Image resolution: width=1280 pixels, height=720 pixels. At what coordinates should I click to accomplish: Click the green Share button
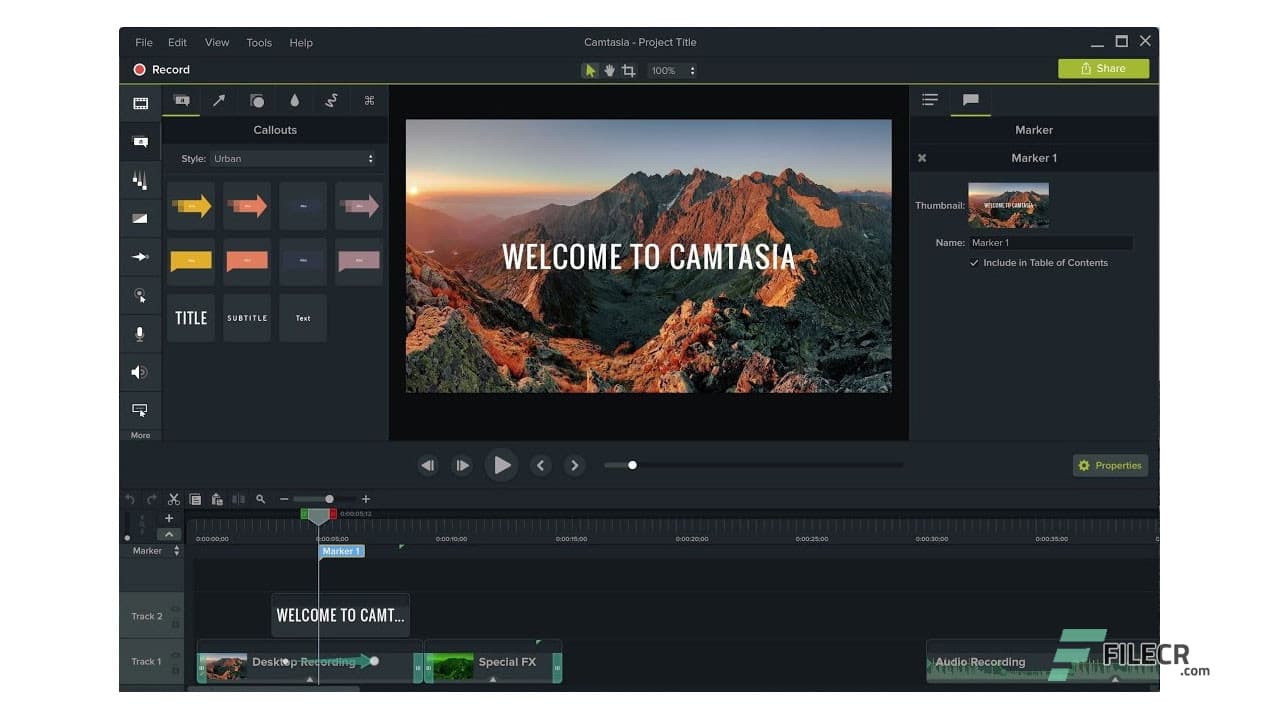[x=1104, y=68]
